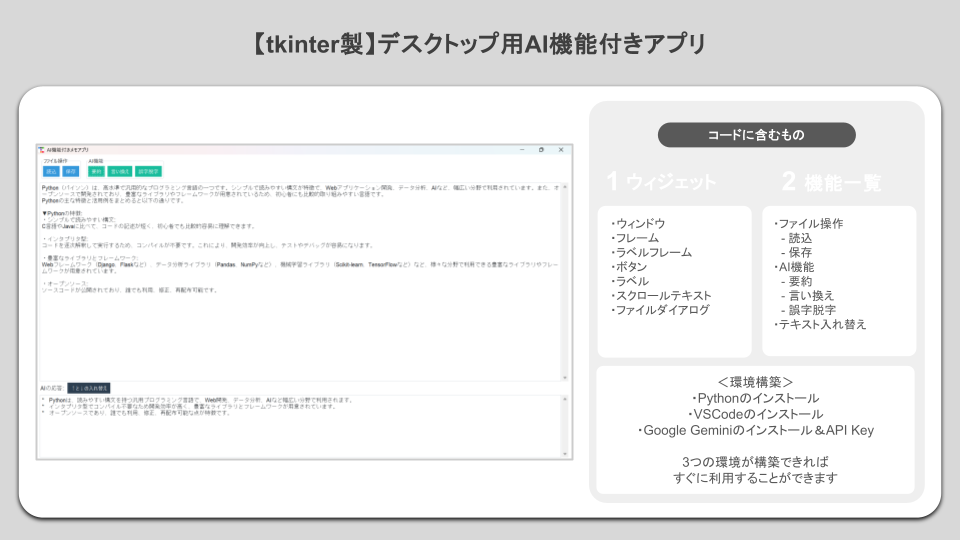Run the 誤字脱字 typo check button

[x=148, y=171]
